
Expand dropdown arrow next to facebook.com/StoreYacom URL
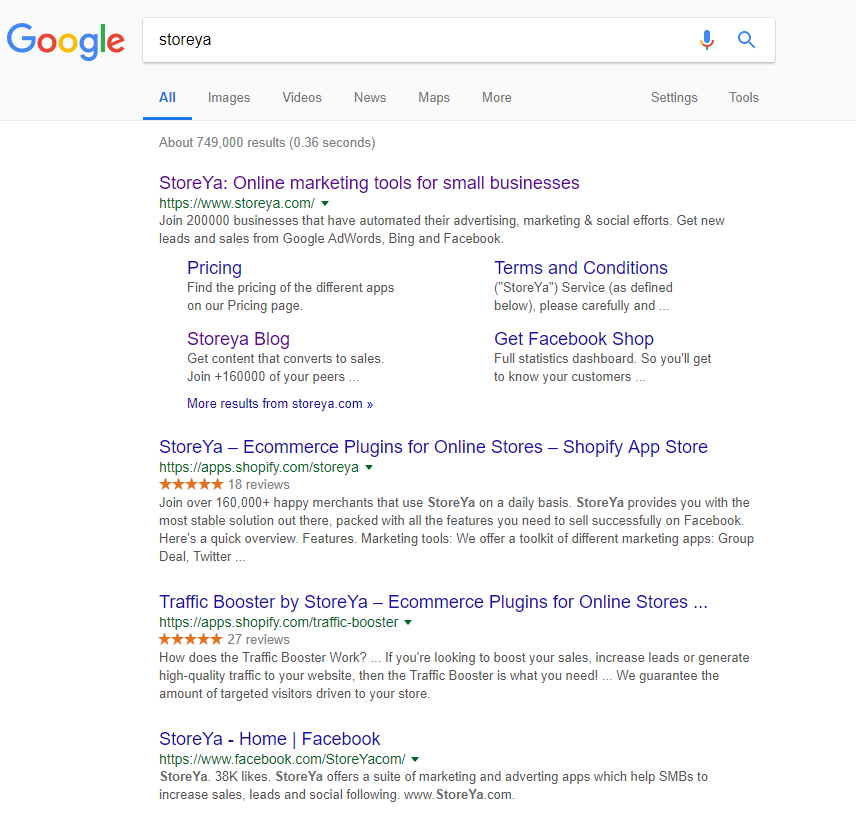(x=415, y=759)
